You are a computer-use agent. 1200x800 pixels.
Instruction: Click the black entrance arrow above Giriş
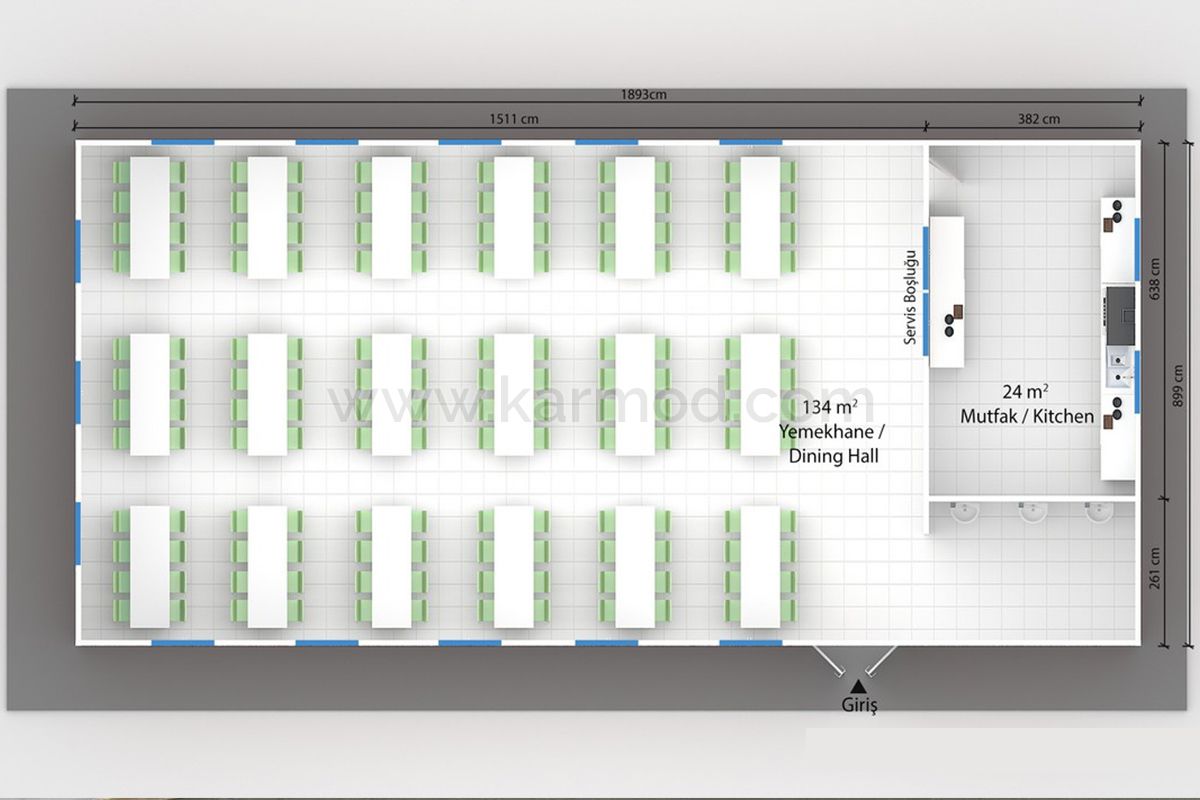857,686
